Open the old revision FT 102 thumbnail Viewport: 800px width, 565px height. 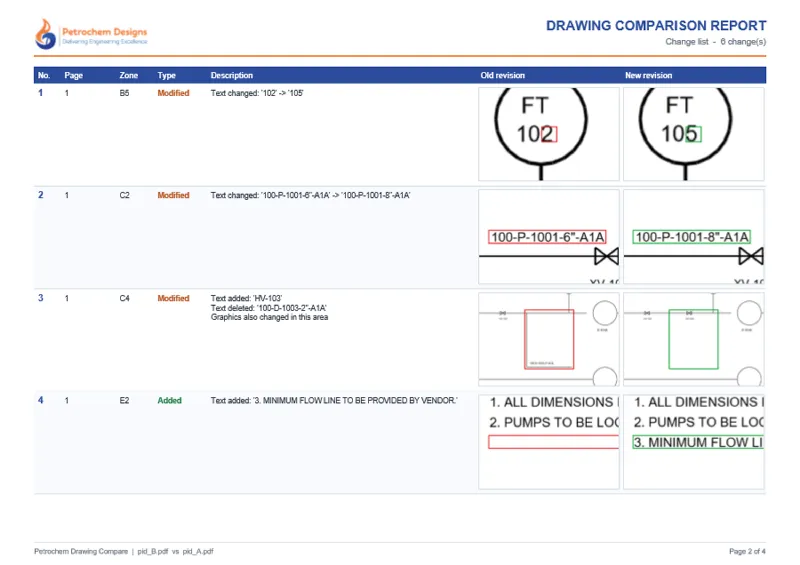pos(549,134)
